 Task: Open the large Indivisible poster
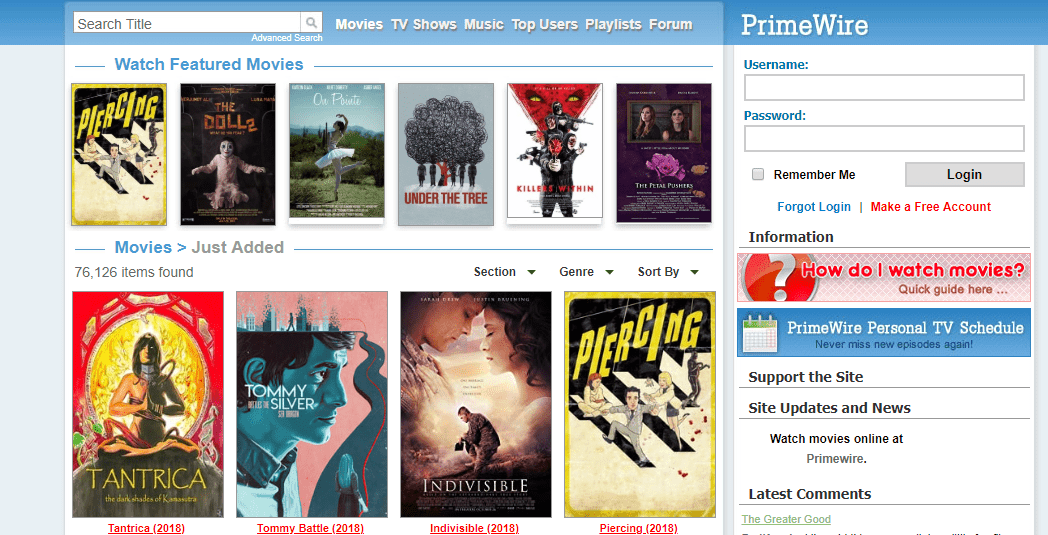tap(476, 404)
